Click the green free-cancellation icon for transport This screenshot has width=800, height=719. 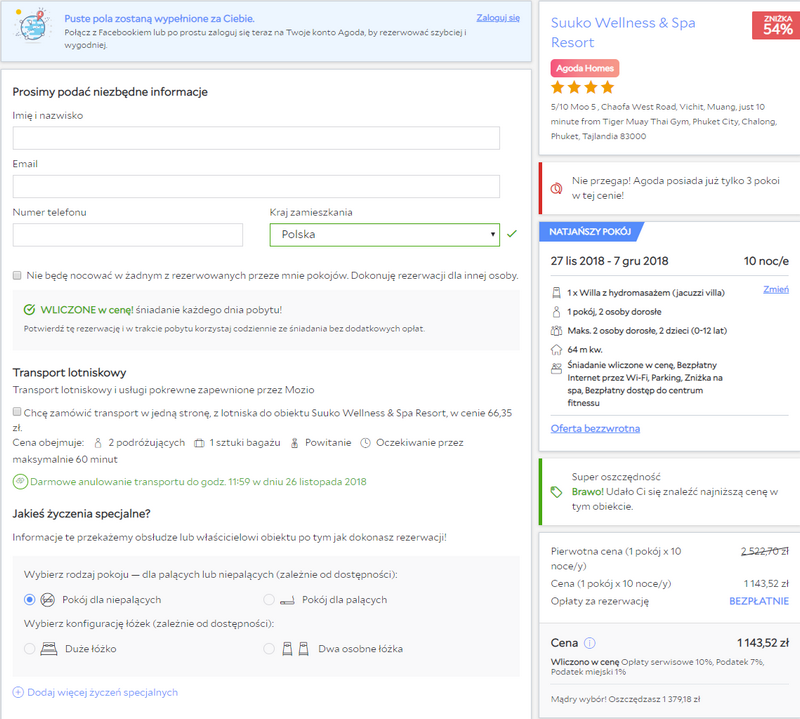point(20,482)
